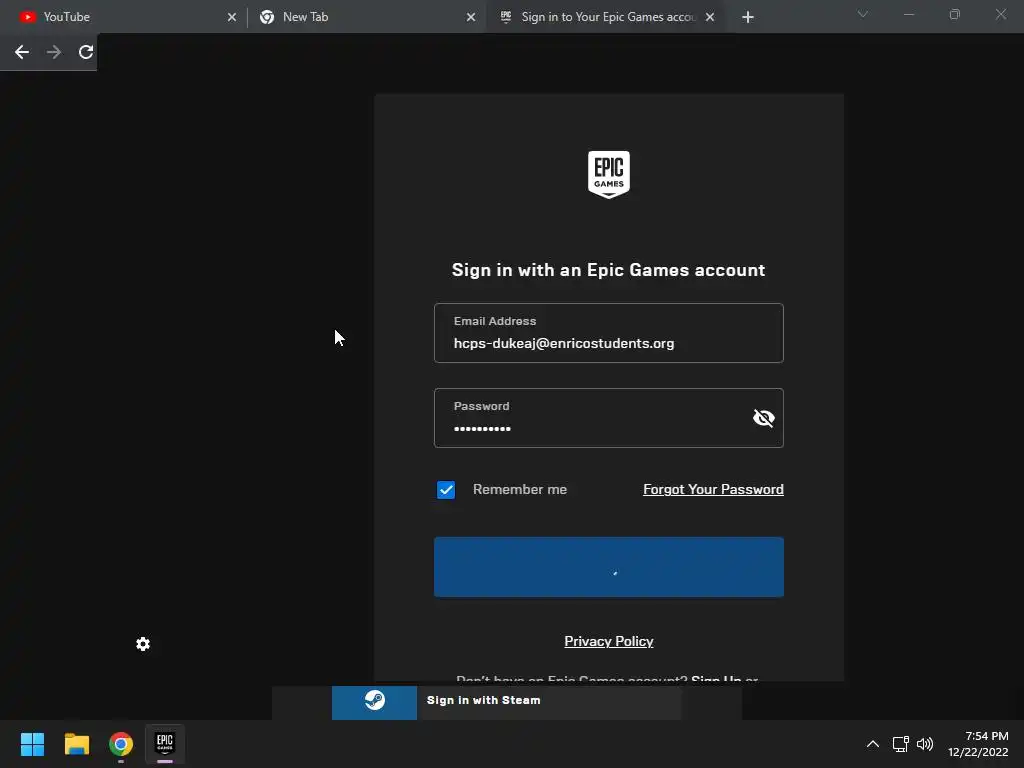Click the sign-in heading text
The height and width of the screenshot is (768, 1024).
click(609, 270)
